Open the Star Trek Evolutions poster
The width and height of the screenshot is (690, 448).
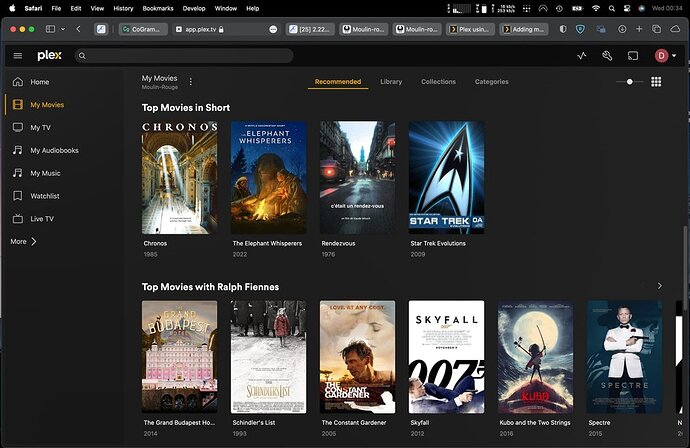[446, 178]
